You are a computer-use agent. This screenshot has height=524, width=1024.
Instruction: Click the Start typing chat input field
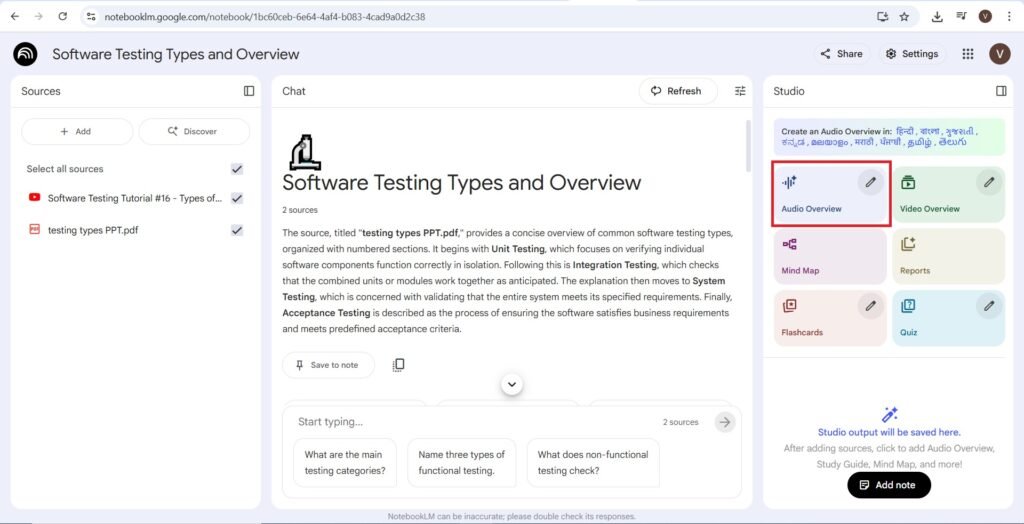470,422
